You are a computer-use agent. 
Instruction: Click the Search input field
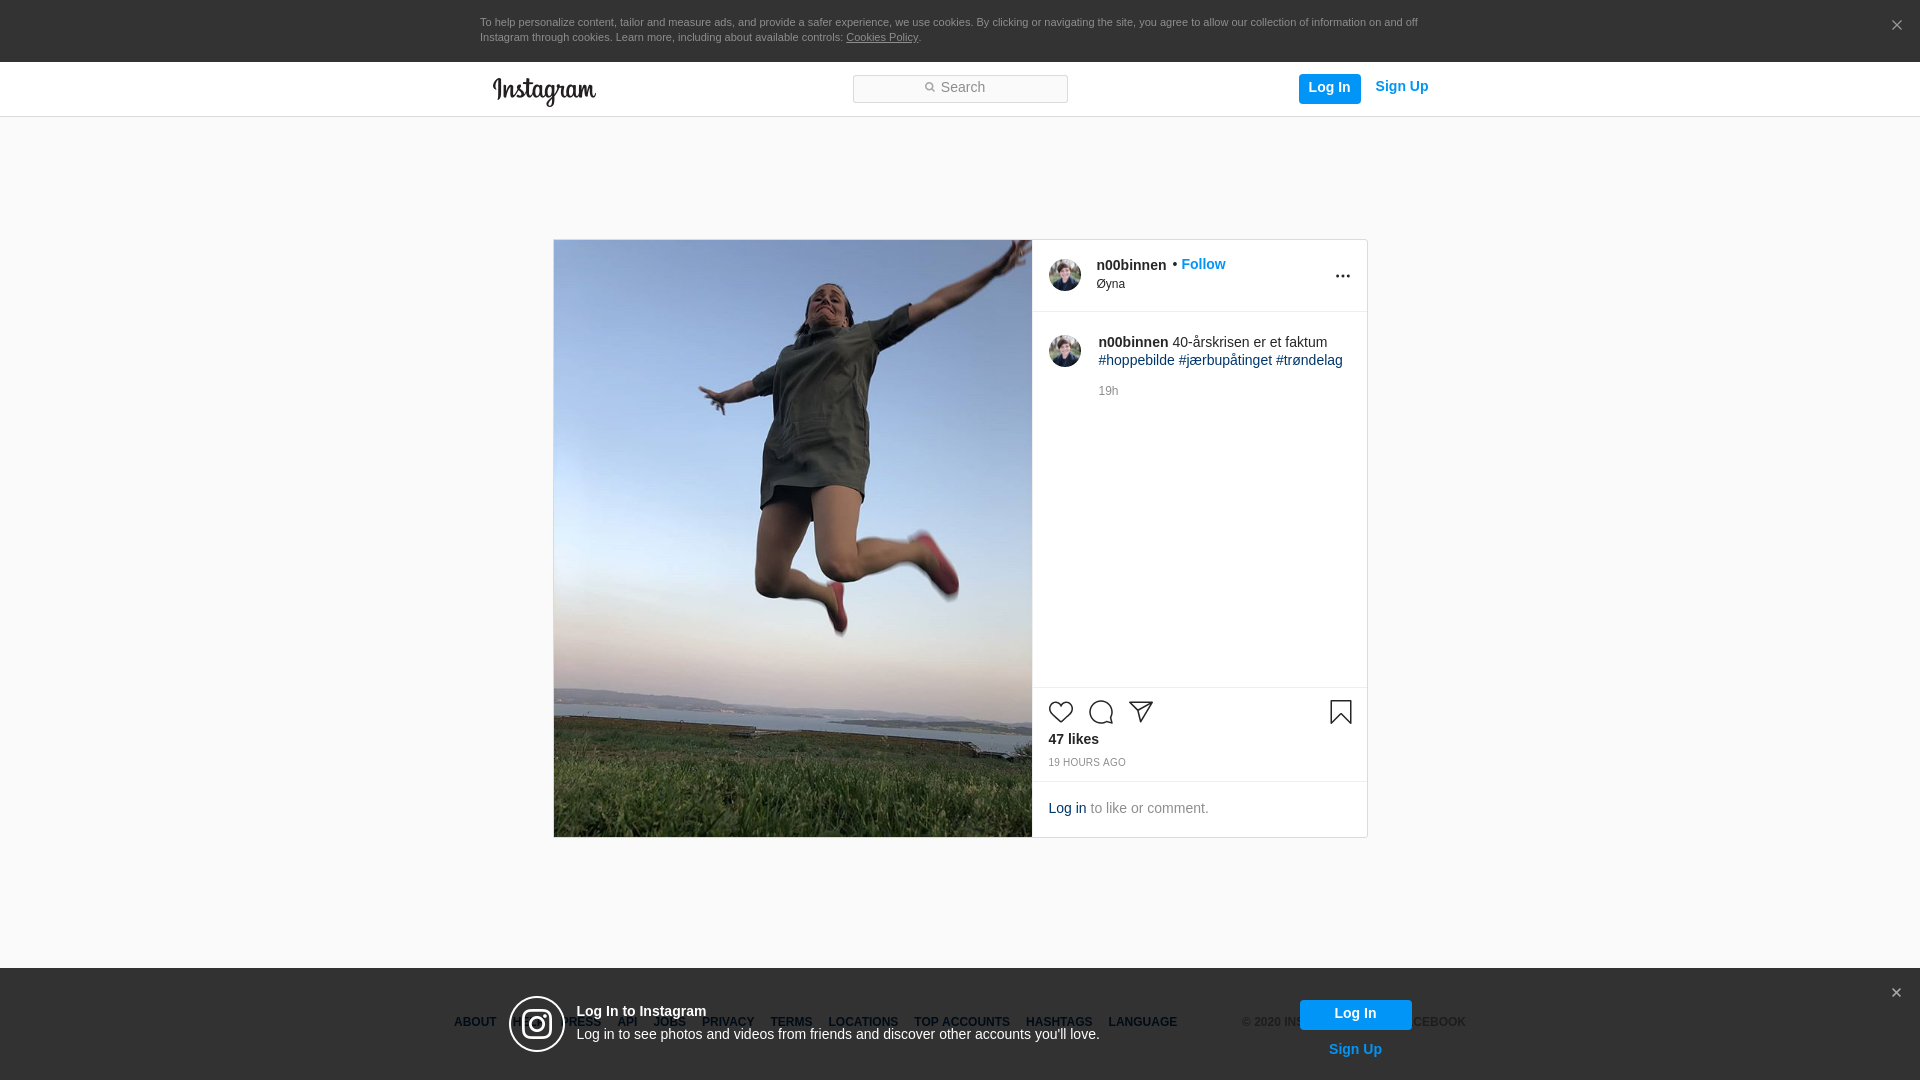960,89
